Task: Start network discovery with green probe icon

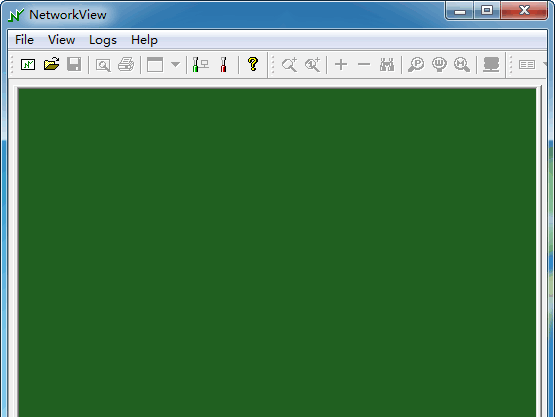Action: [200, 65]
